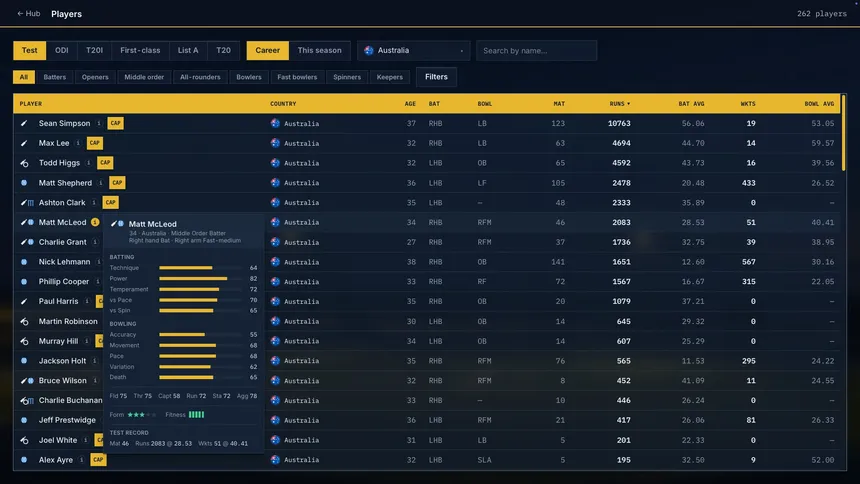
Task: Open Jackson Holt player name
Action: pos(62,361)
